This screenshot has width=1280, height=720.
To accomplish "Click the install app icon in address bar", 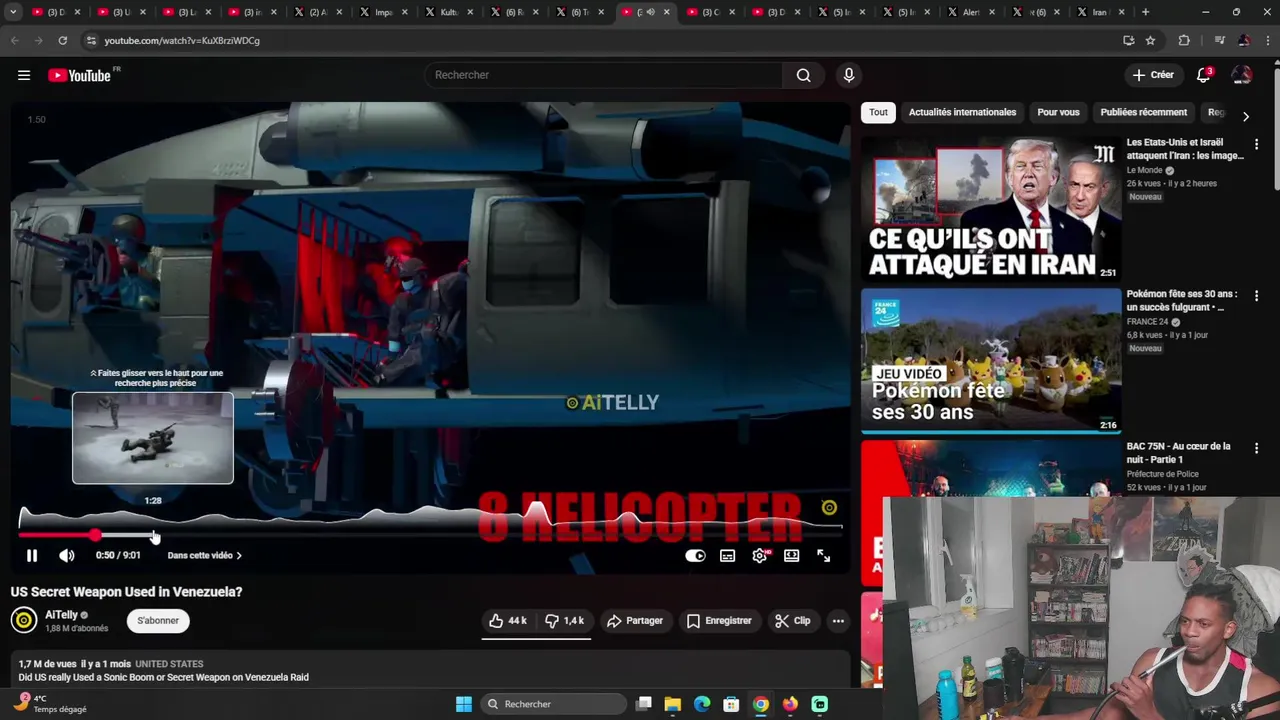I will pos(1128,40).
